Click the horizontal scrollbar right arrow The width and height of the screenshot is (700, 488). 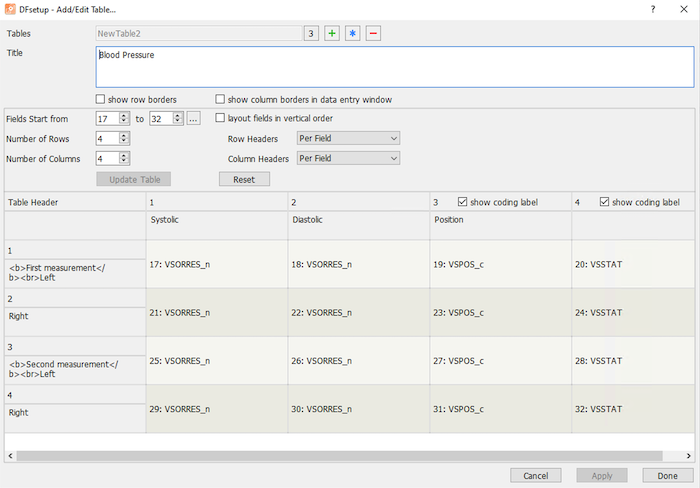click(688, 456)
